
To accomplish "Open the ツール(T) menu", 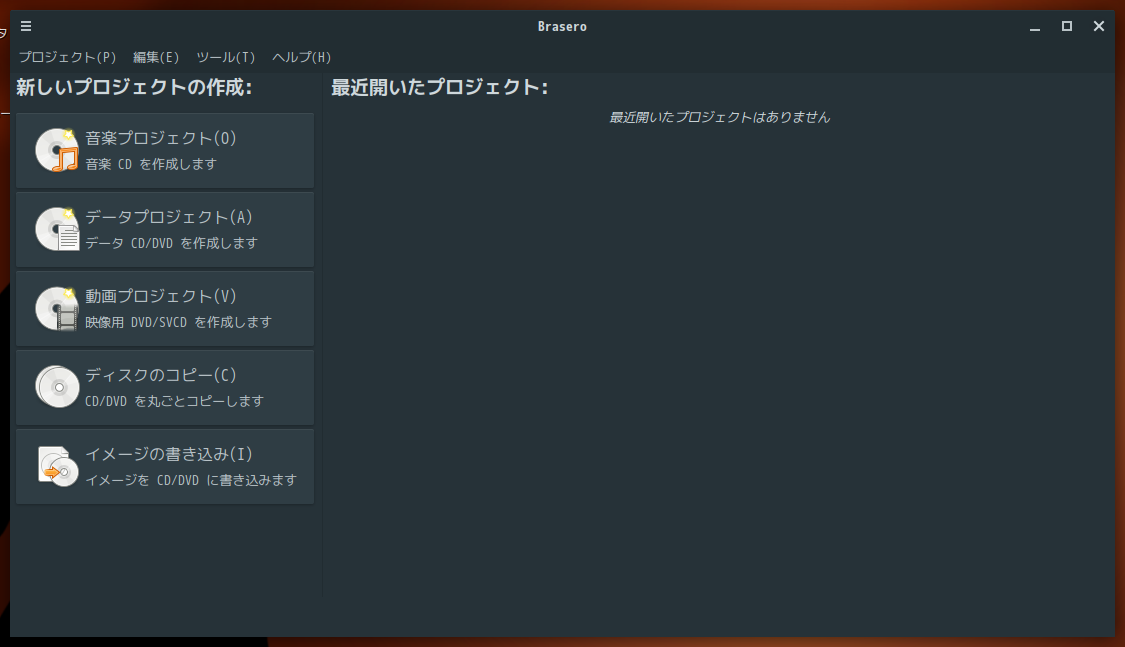I will (x=224, y=57).
